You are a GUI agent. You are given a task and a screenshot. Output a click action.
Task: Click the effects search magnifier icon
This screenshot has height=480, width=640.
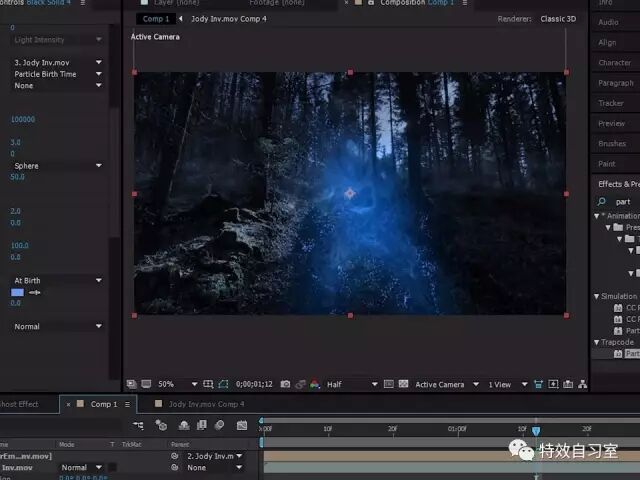click(x=601, y=201)
